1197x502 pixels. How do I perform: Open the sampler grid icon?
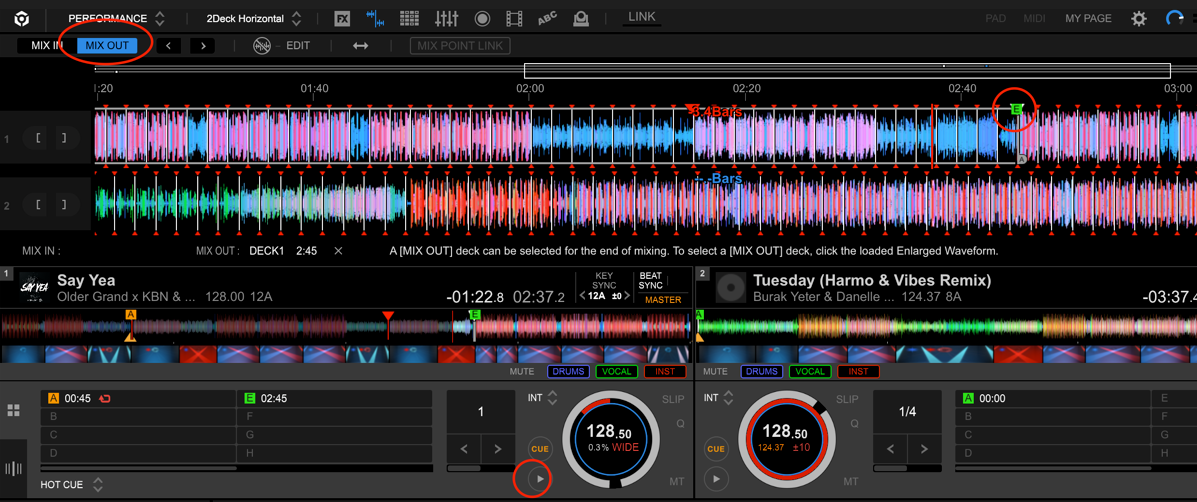coord(409,18)
